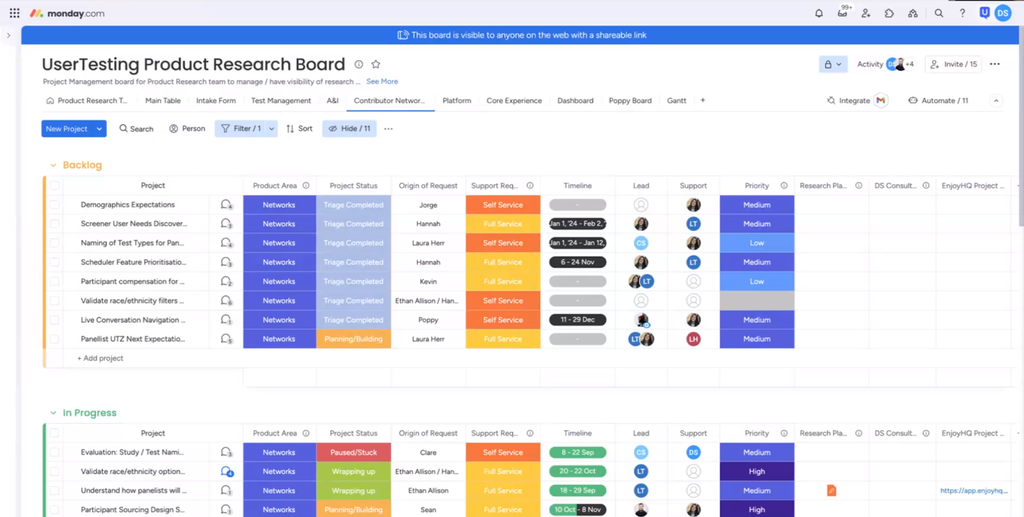Click Priority column info icon in Backlog
Image resolution: width=1024 pixels, height=517 pixels.
[x=784, y=186]
